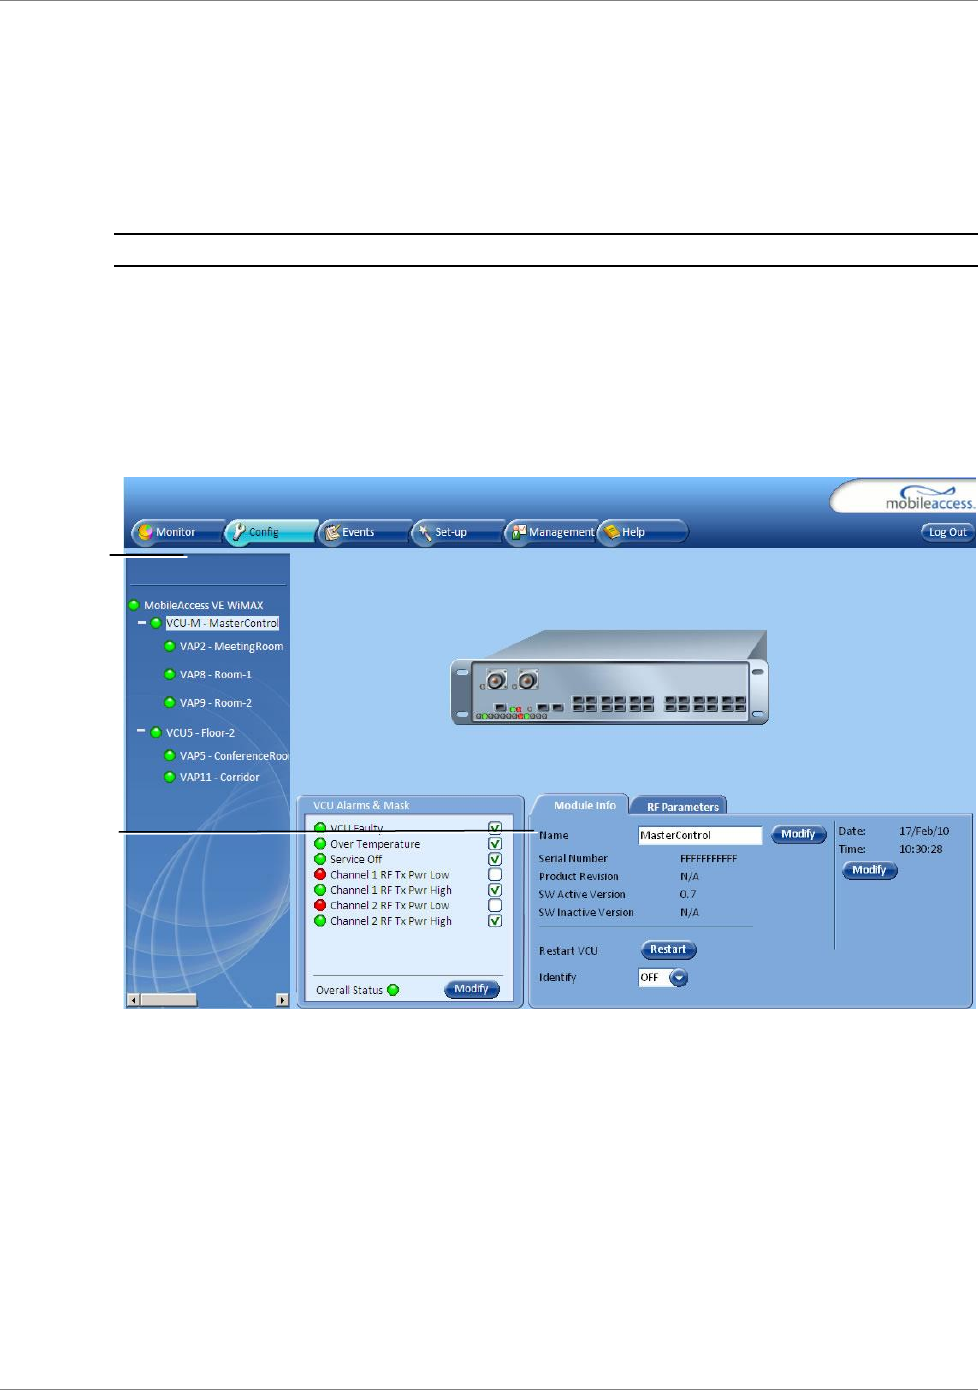Open the Events tab

[x=364, y=532]
